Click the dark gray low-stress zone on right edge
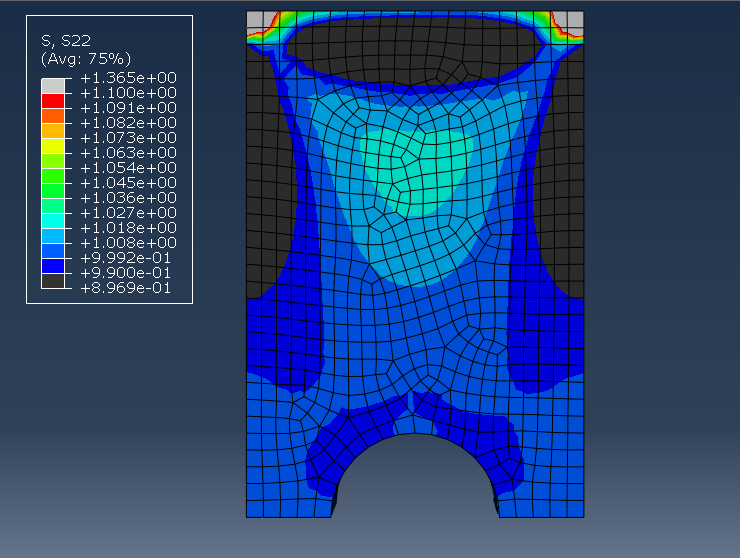740x558 pixels. (568, 180)
